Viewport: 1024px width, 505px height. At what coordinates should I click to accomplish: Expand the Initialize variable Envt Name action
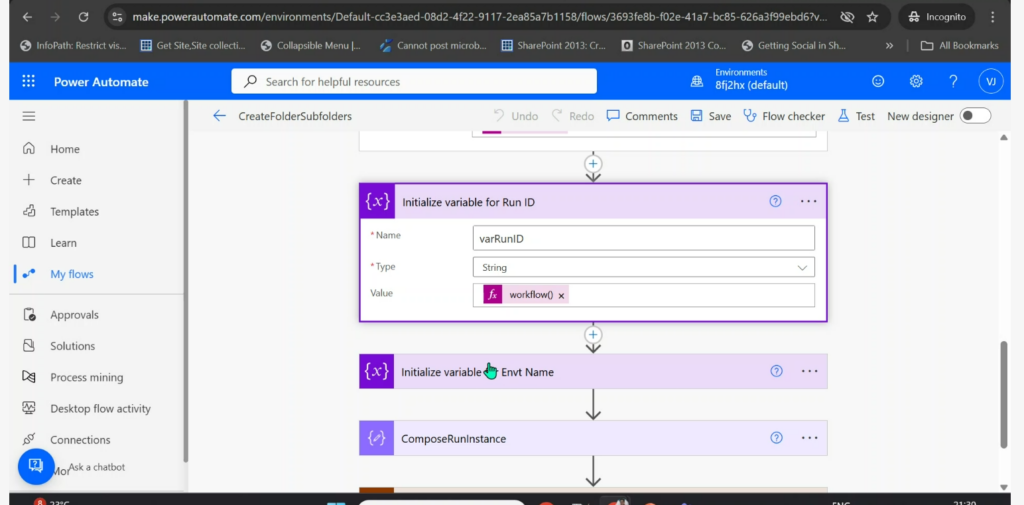593,371
